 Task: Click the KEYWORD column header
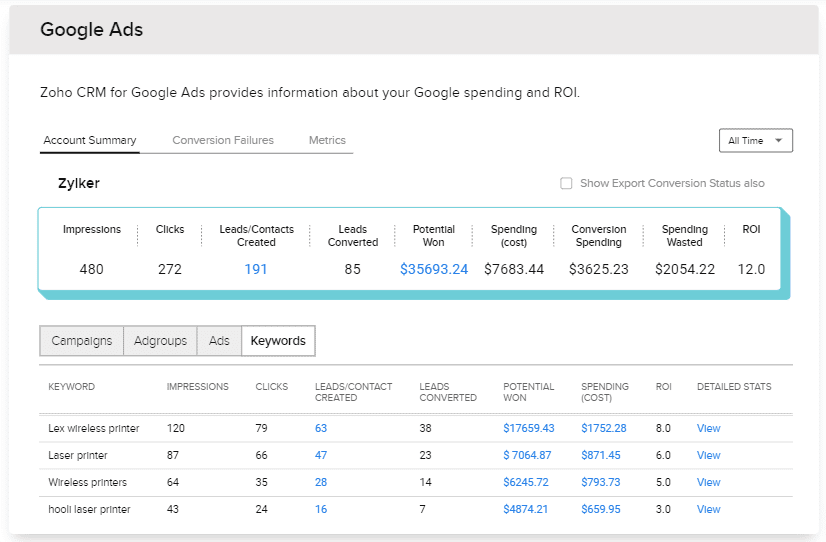tap(72, 387)
